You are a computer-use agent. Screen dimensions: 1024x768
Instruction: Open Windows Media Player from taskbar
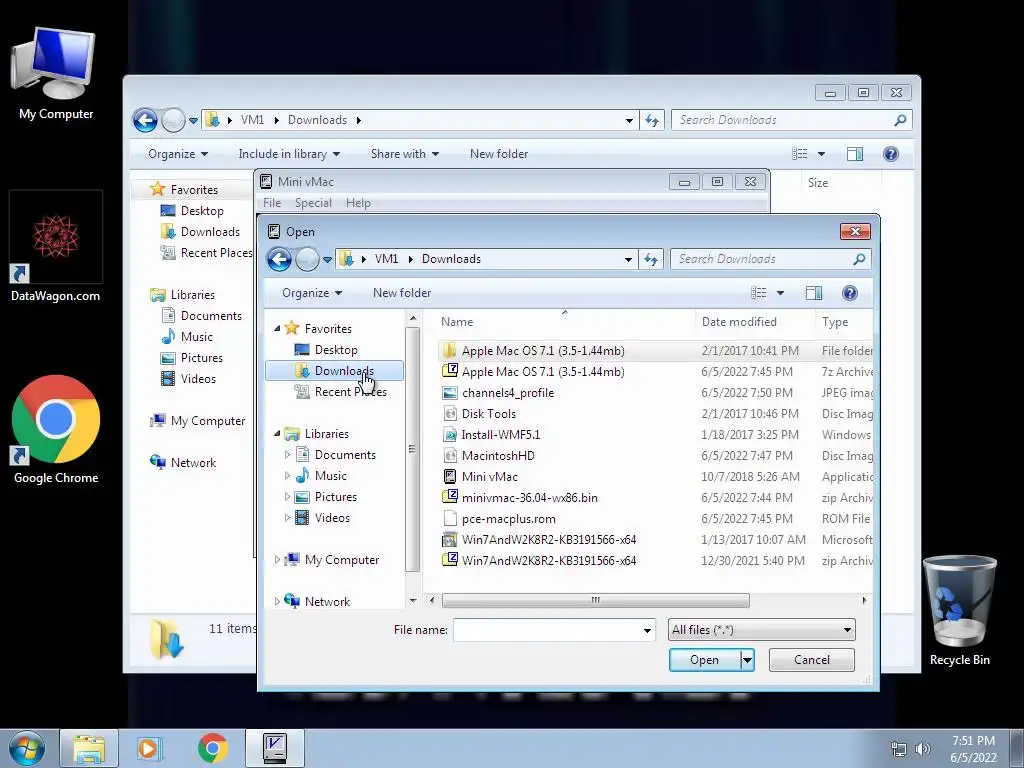pyautogui.click(x=149, y=748)
